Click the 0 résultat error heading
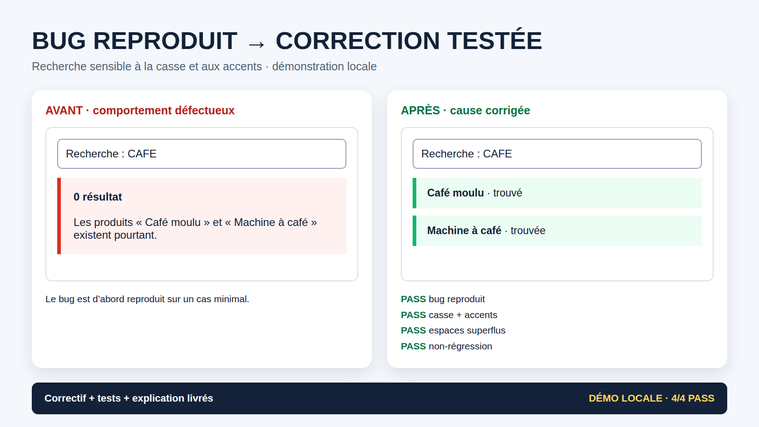Screen dimensions: 759x427 pyautogui.click(x=98, y=197)
